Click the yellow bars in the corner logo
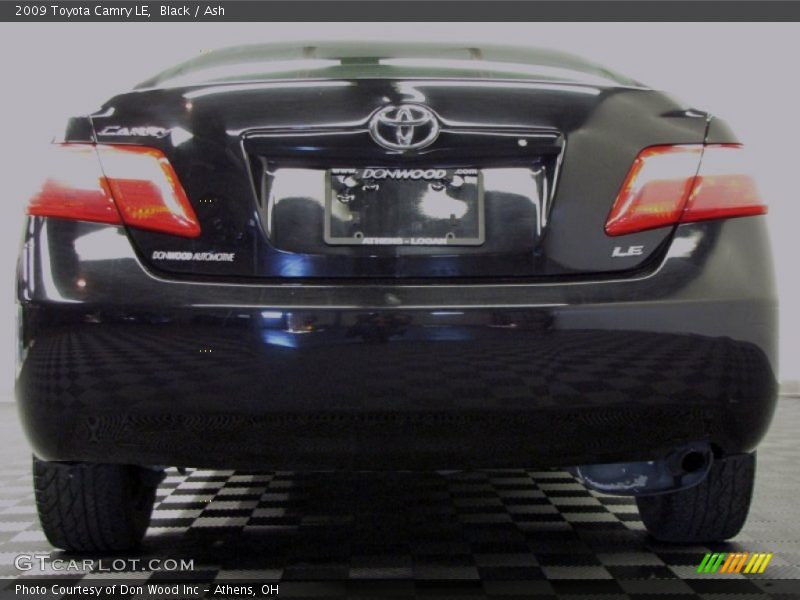 pyautogui.click(x=758, y=562)
